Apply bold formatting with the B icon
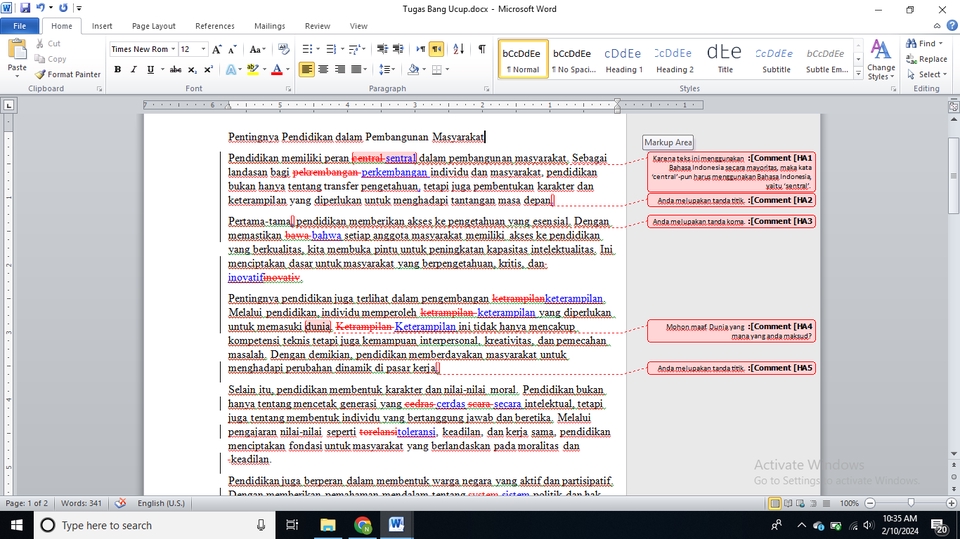The width and height of the screenshot is (960, 539). pyautogui.click(x=117, y=70)
